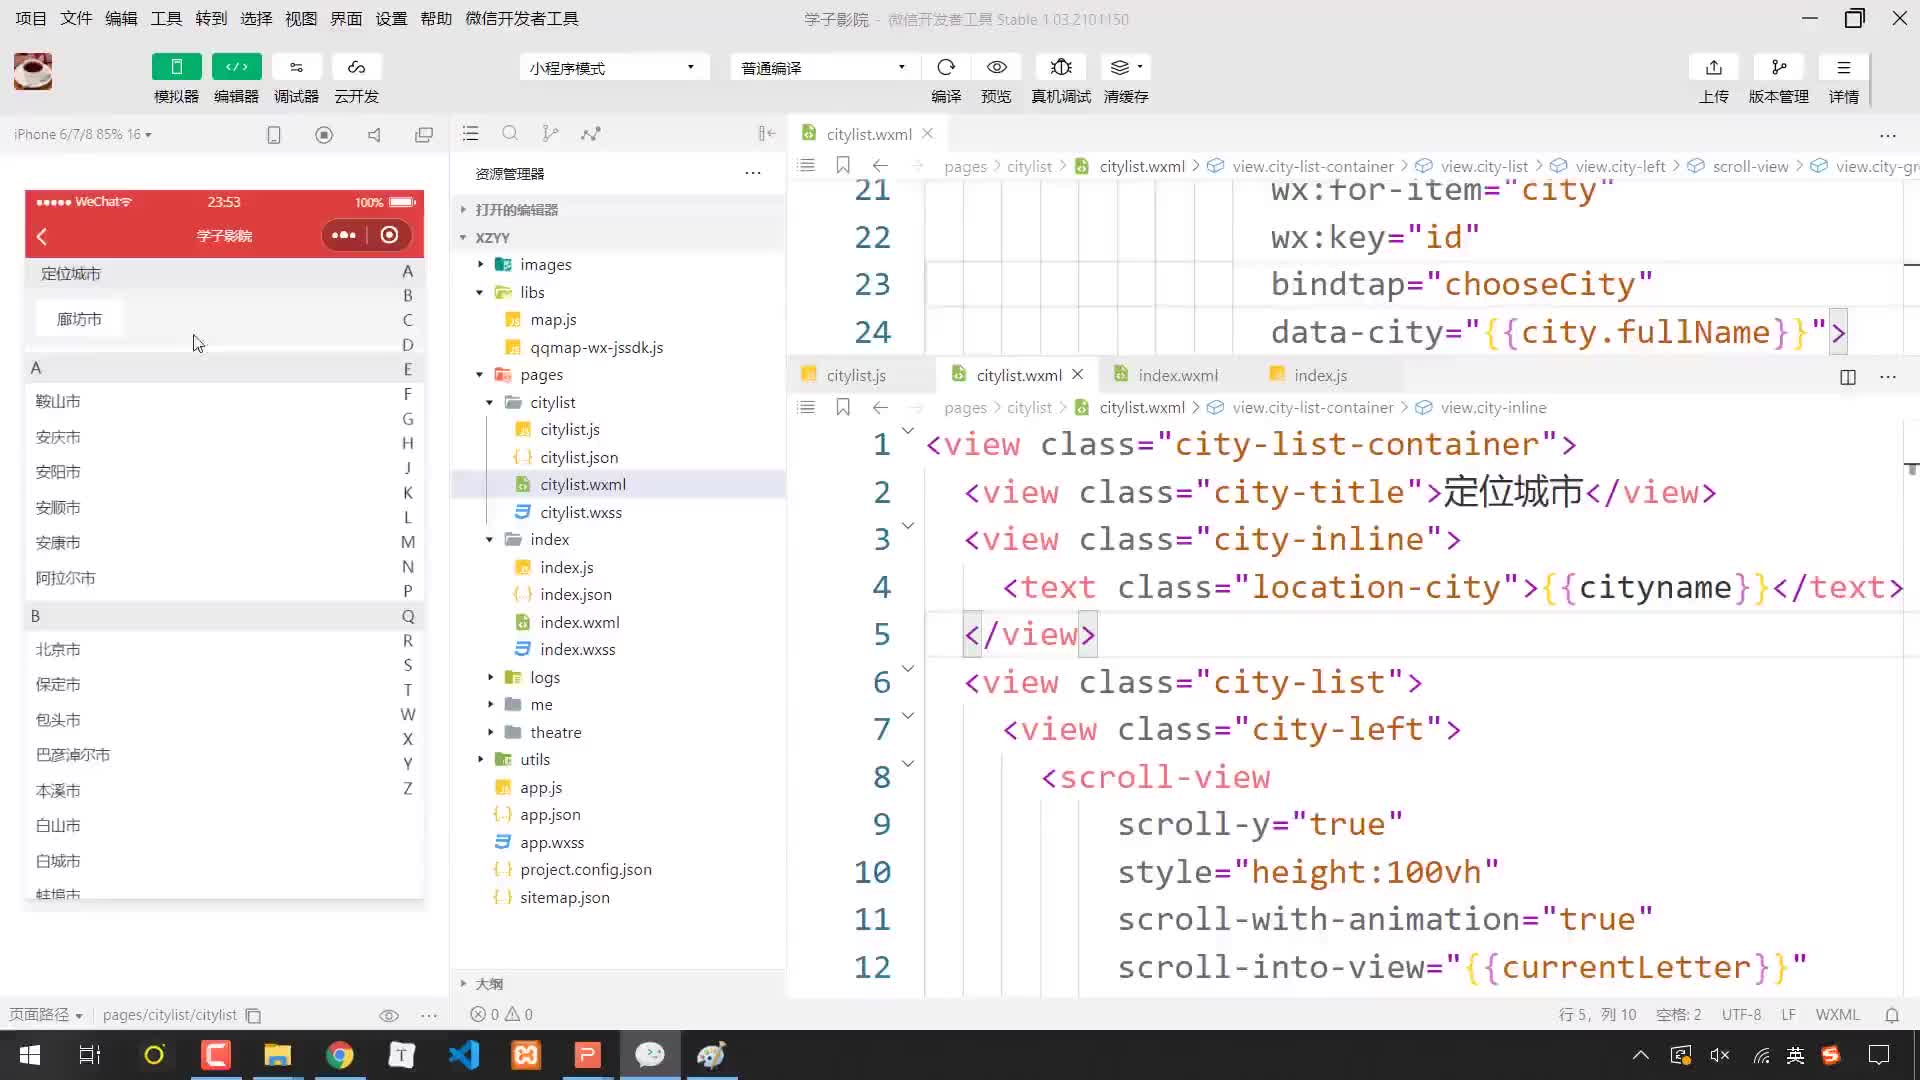The height and width of the screenshot is (1080, 1920).
Task: Toggle the simulator panel button
Action: [x=176, y=67]
